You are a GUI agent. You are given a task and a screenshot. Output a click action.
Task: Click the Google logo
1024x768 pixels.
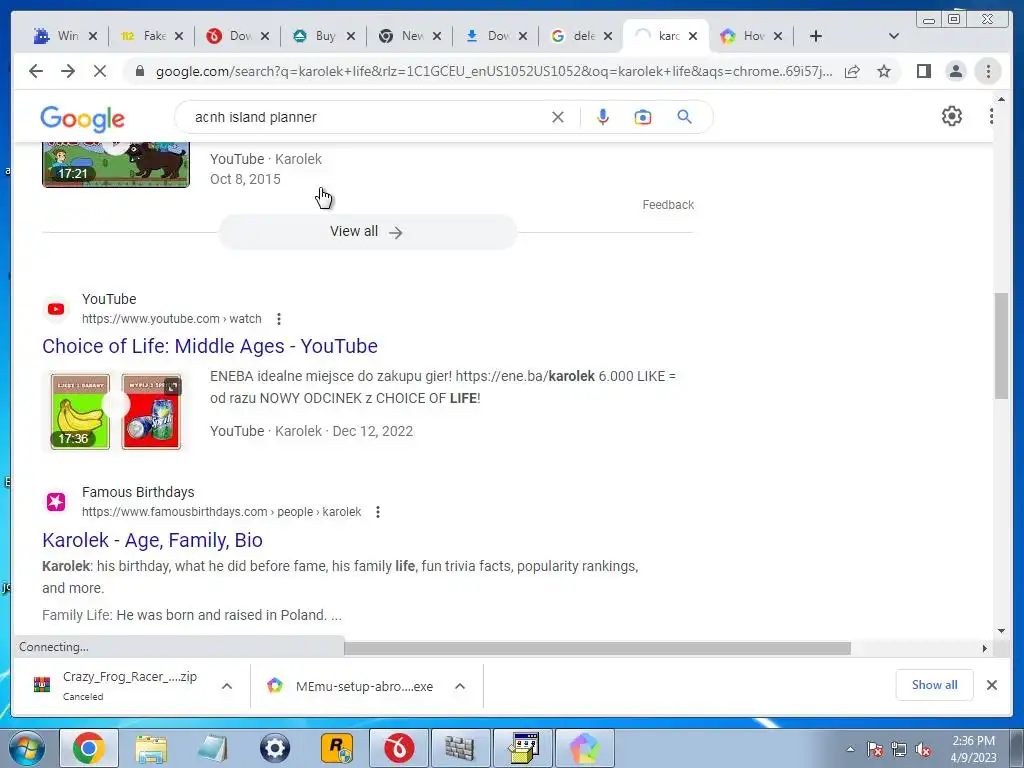coord(82,119)
